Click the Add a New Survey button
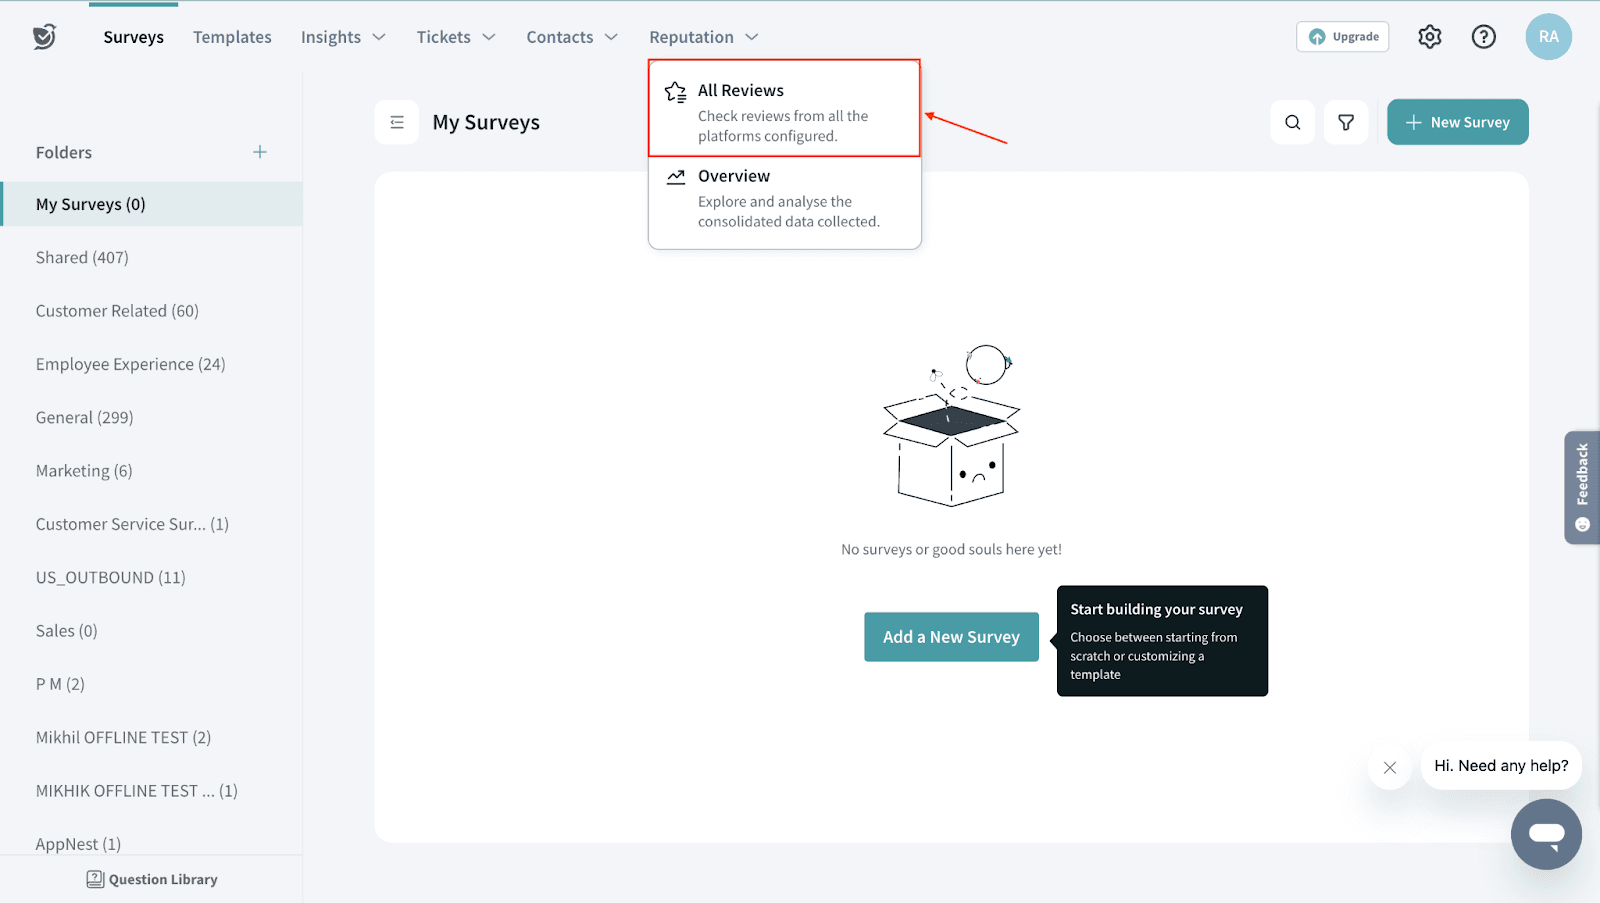The width and height of the screenshot is (1600, 903). pos(950,637)
